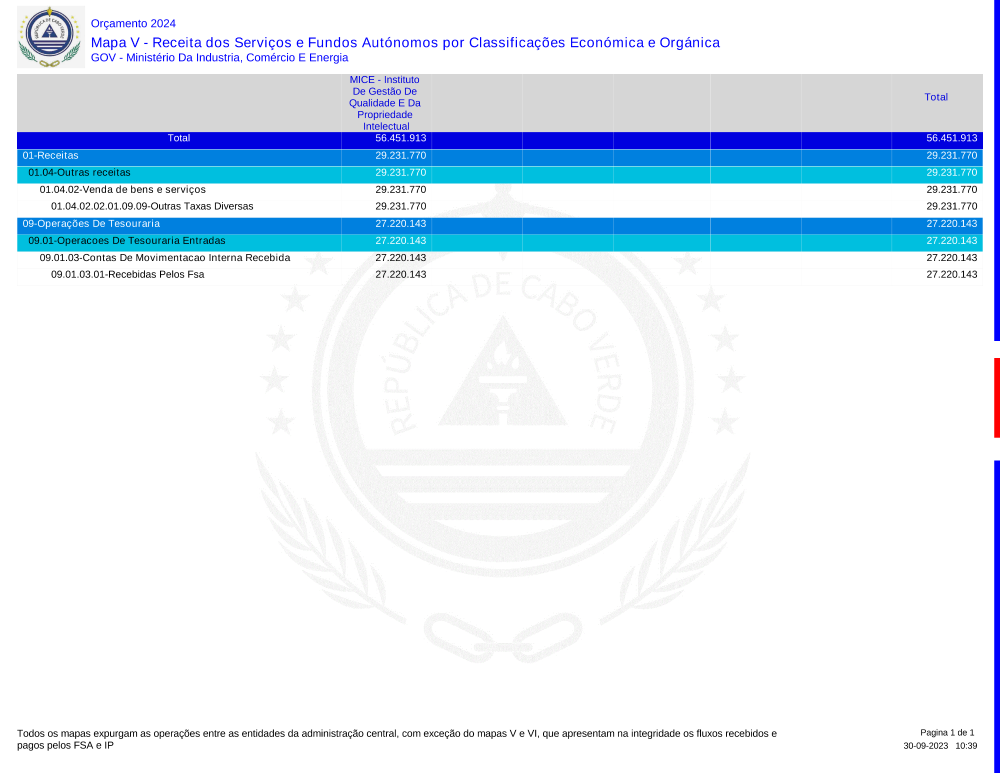Select the MICE Instituto de Gestão column header
The height and width of the screenshot is (773, 1000).
pos(385,102)
